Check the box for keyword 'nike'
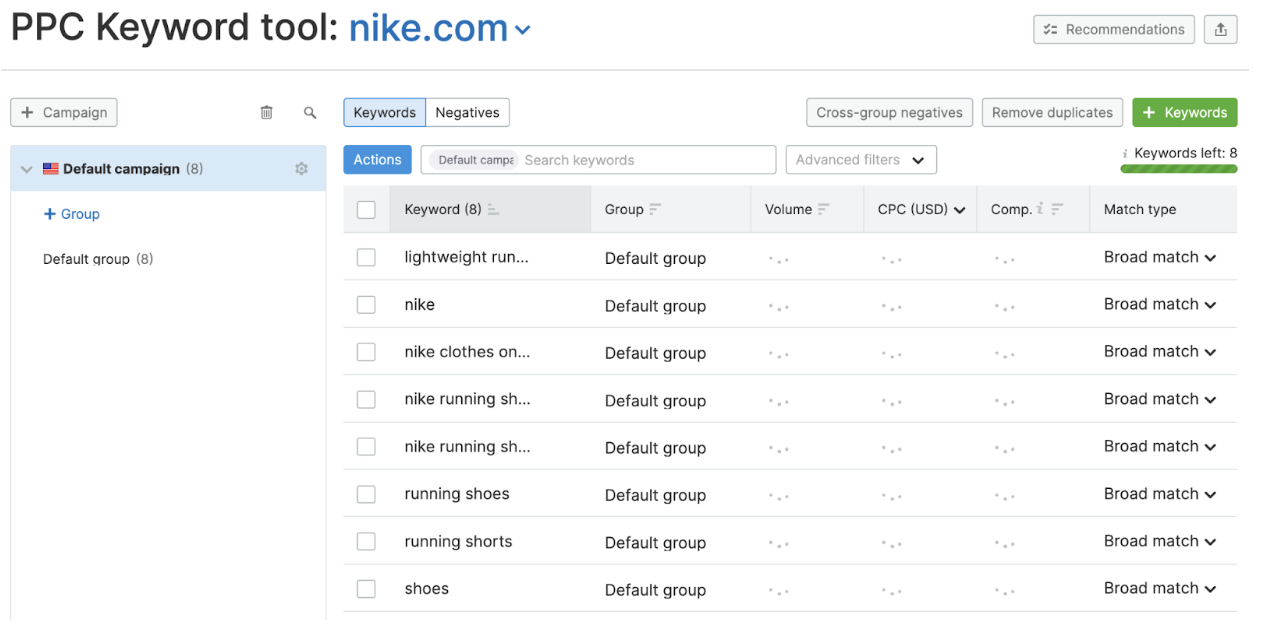The height and width of the screenshot is (642, 1274). (366, 305)
